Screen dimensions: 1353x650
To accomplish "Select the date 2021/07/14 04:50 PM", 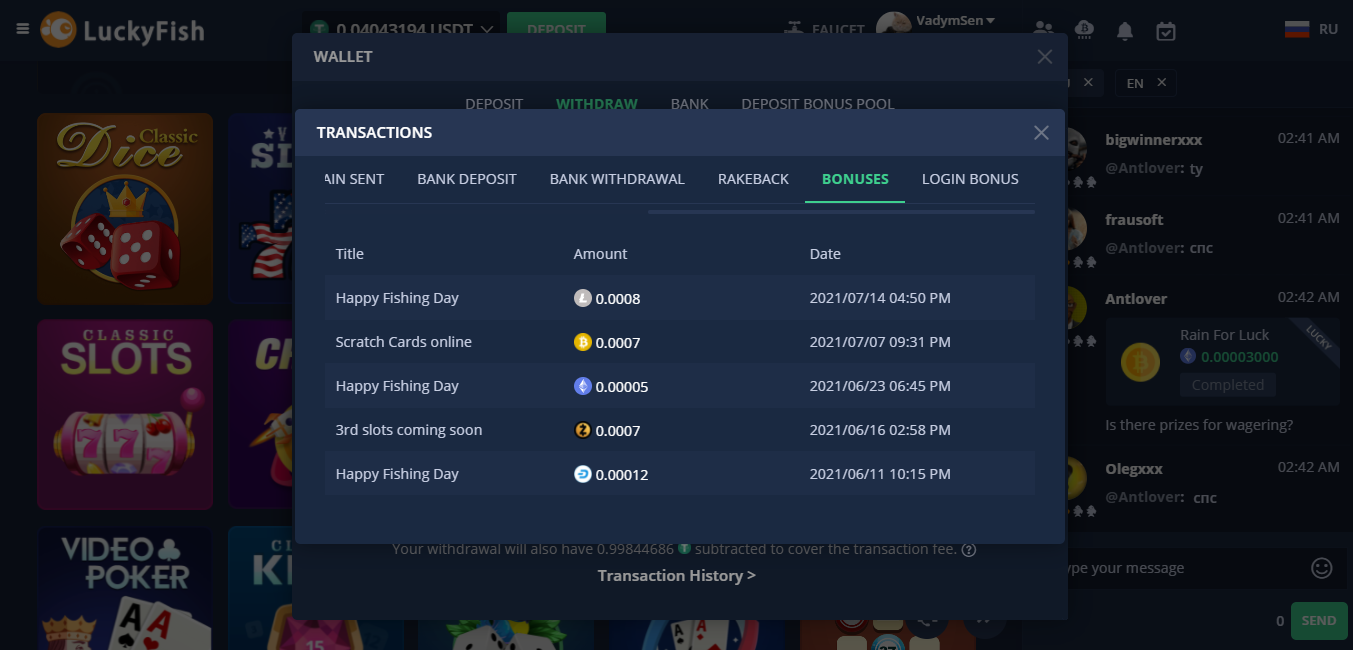I will (x=880, y=298).
